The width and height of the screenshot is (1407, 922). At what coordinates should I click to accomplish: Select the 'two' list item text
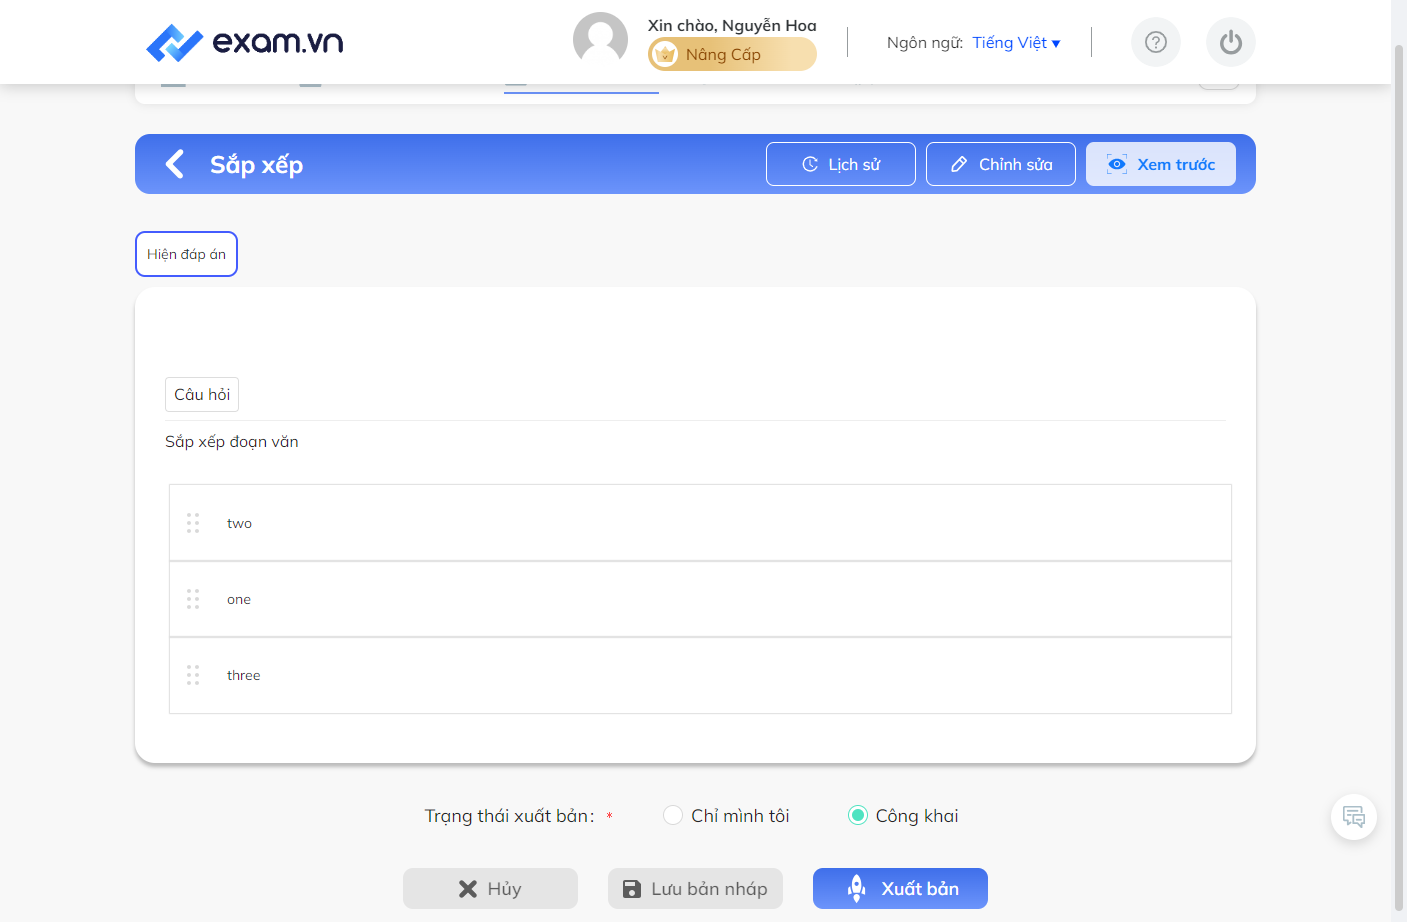[239, 523]
